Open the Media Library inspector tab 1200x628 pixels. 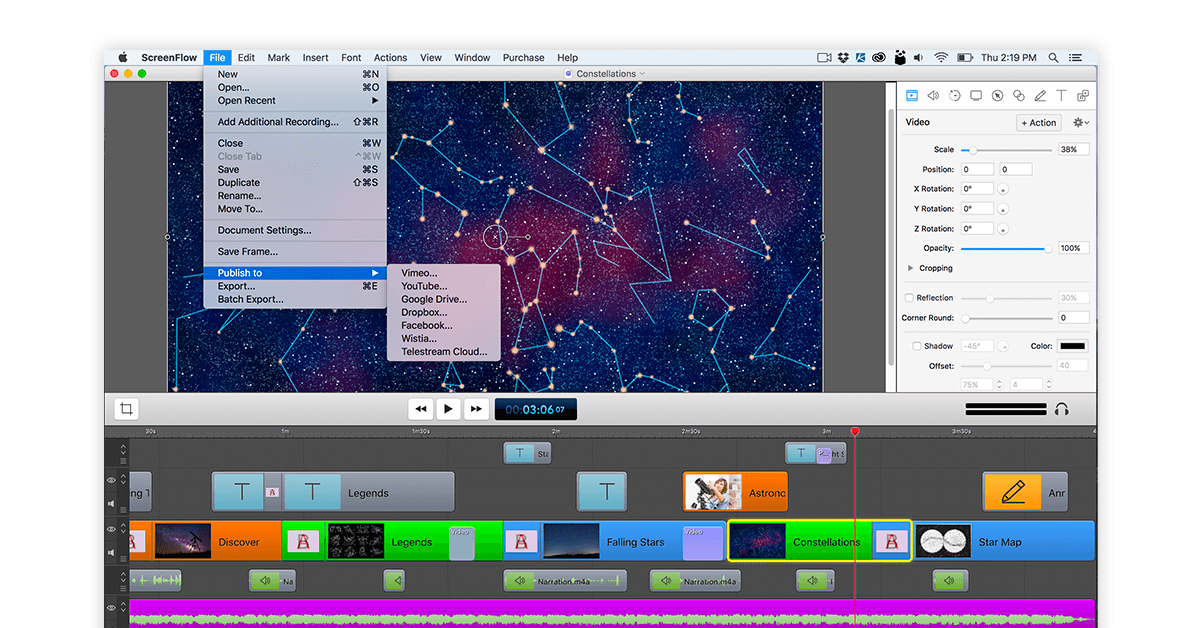(x=1083, y=96)
